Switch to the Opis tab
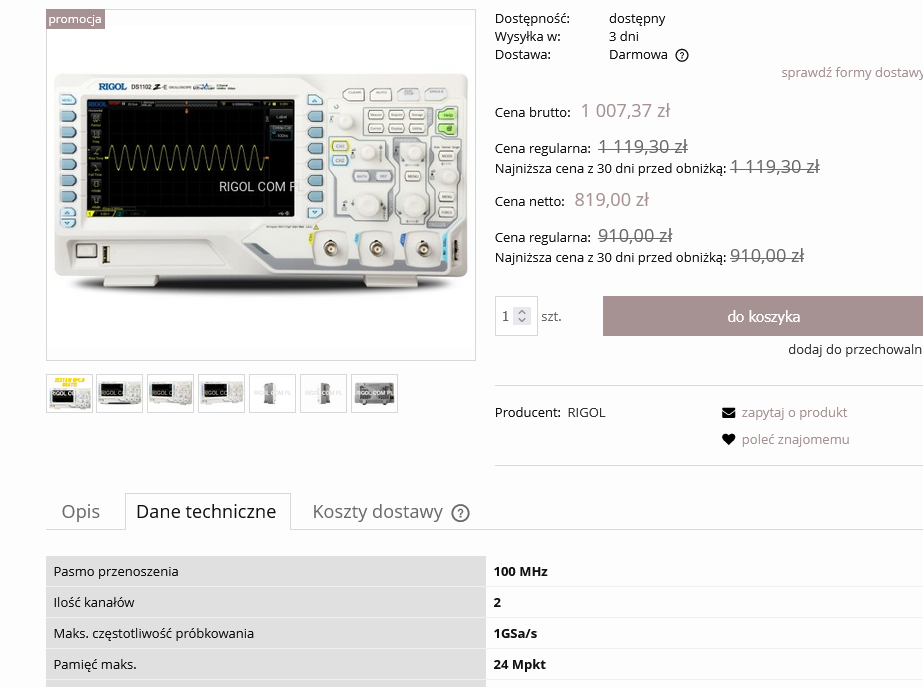This screenshot has width=923, height=687. click(81, 511)
